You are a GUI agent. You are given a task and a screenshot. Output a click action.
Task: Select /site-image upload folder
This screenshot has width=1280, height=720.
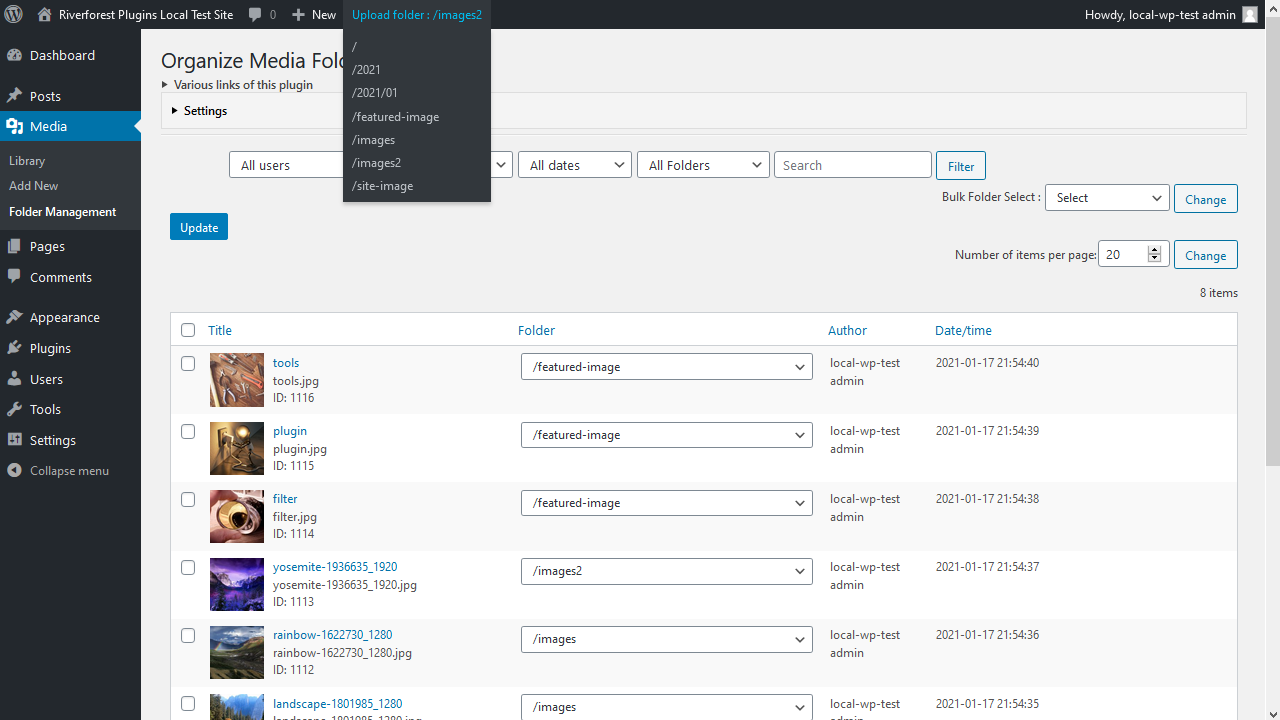417,186
